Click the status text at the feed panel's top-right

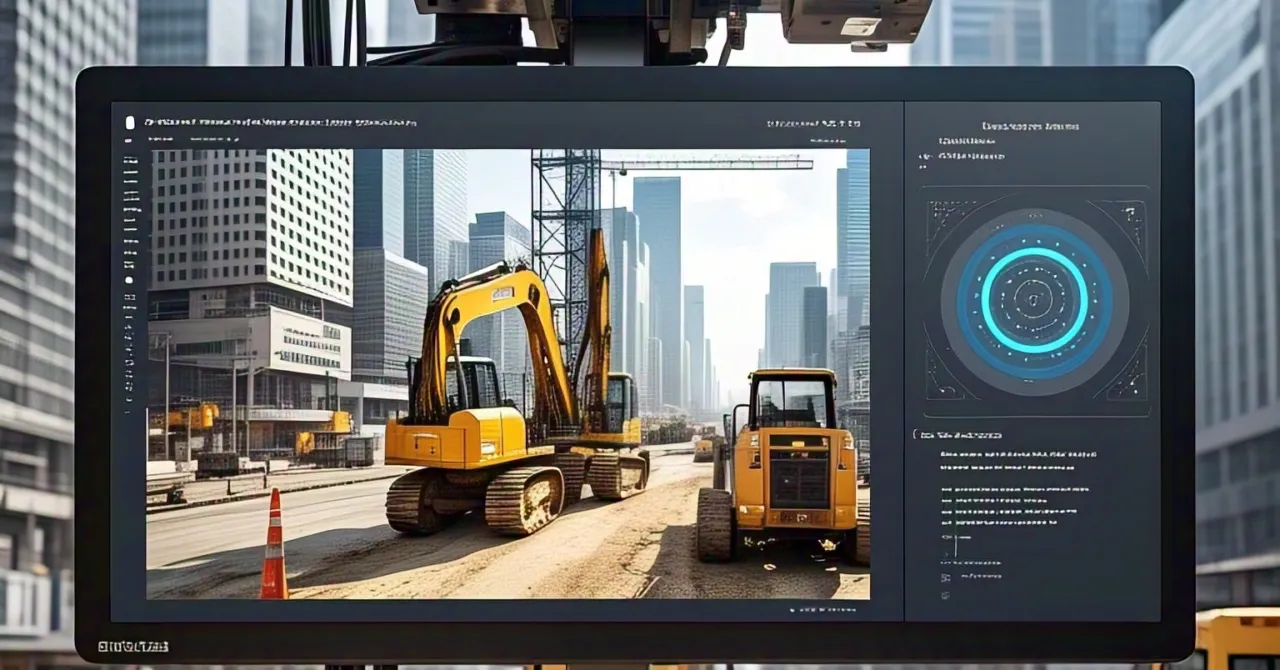[813, 124]
